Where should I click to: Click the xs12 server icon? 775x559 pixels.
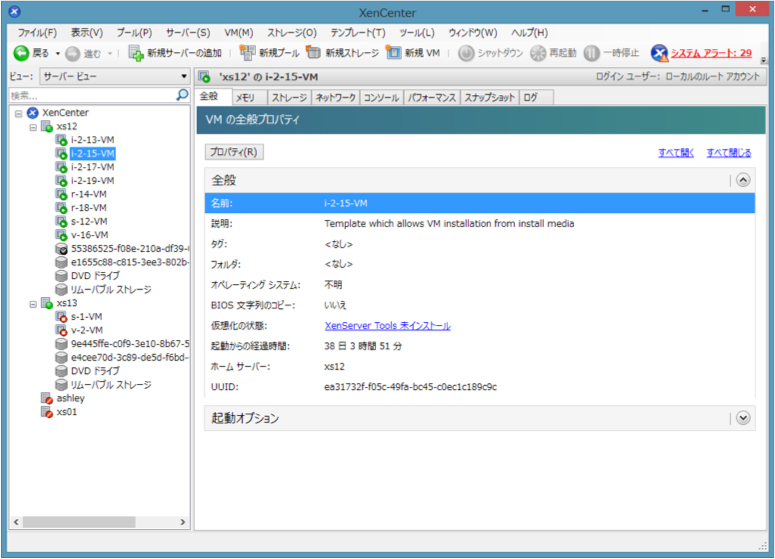tap(47, 127)
